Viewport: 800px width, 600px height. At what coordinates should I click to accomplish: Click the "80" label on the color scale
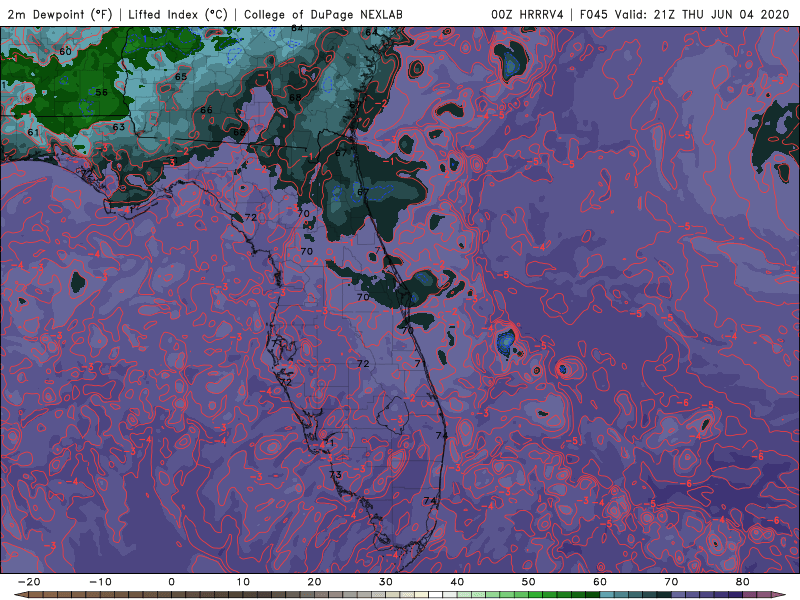(x=743, y=582)
